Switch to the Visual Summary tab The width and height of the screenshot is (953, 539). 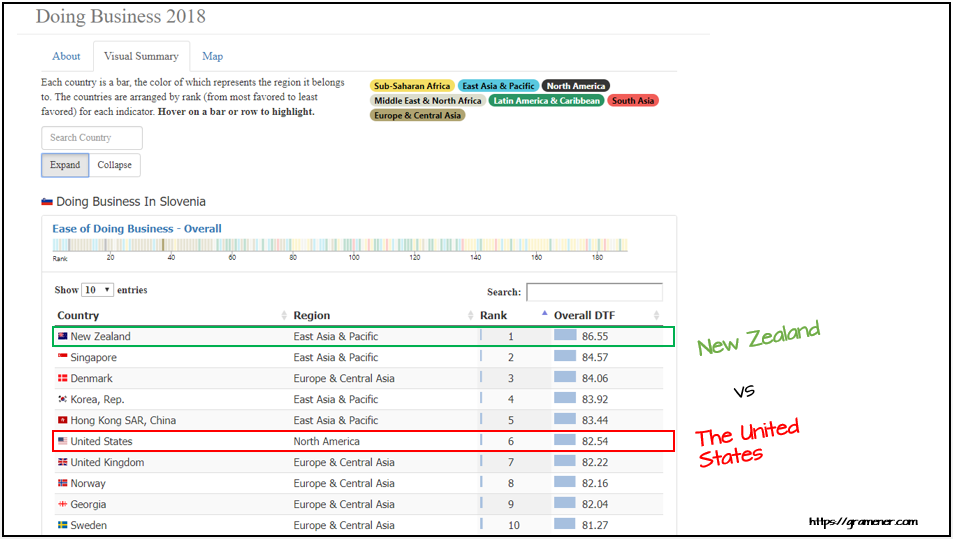(x=141, y=56)
